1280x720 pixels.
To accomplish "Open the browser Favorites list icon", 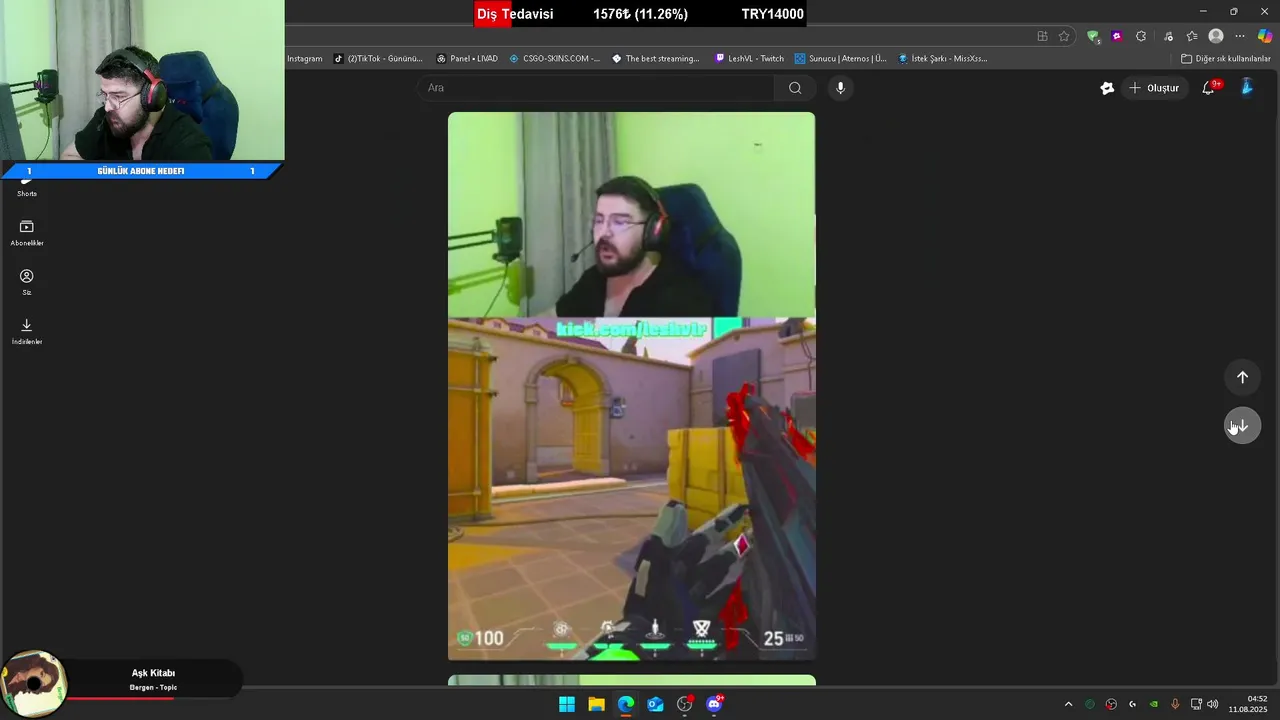I will tap(1192, 36).
